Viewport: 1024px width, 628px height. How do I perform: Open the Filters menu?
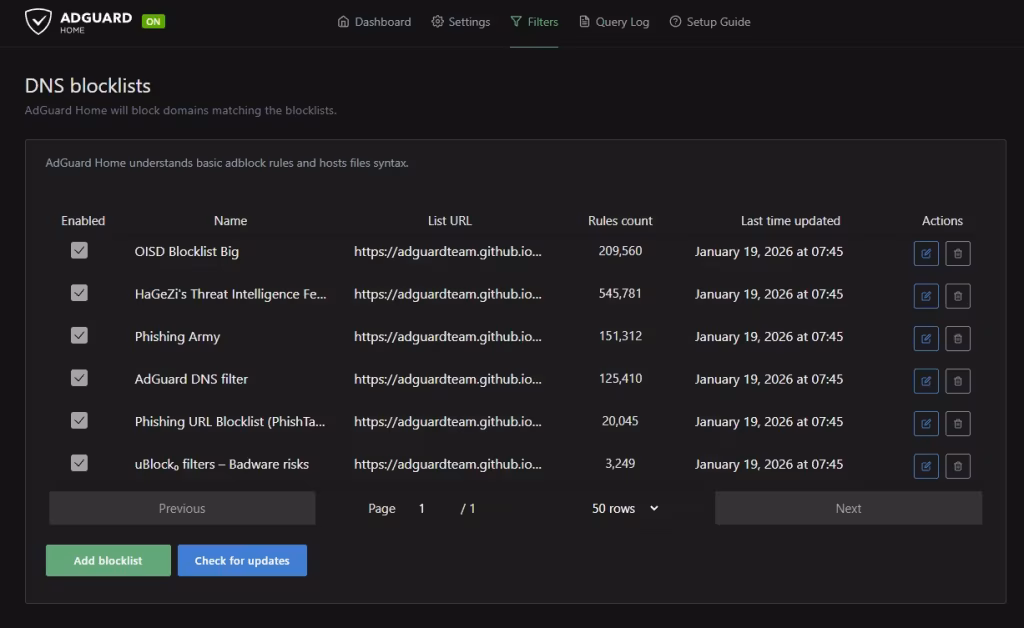tap(534, 22)
